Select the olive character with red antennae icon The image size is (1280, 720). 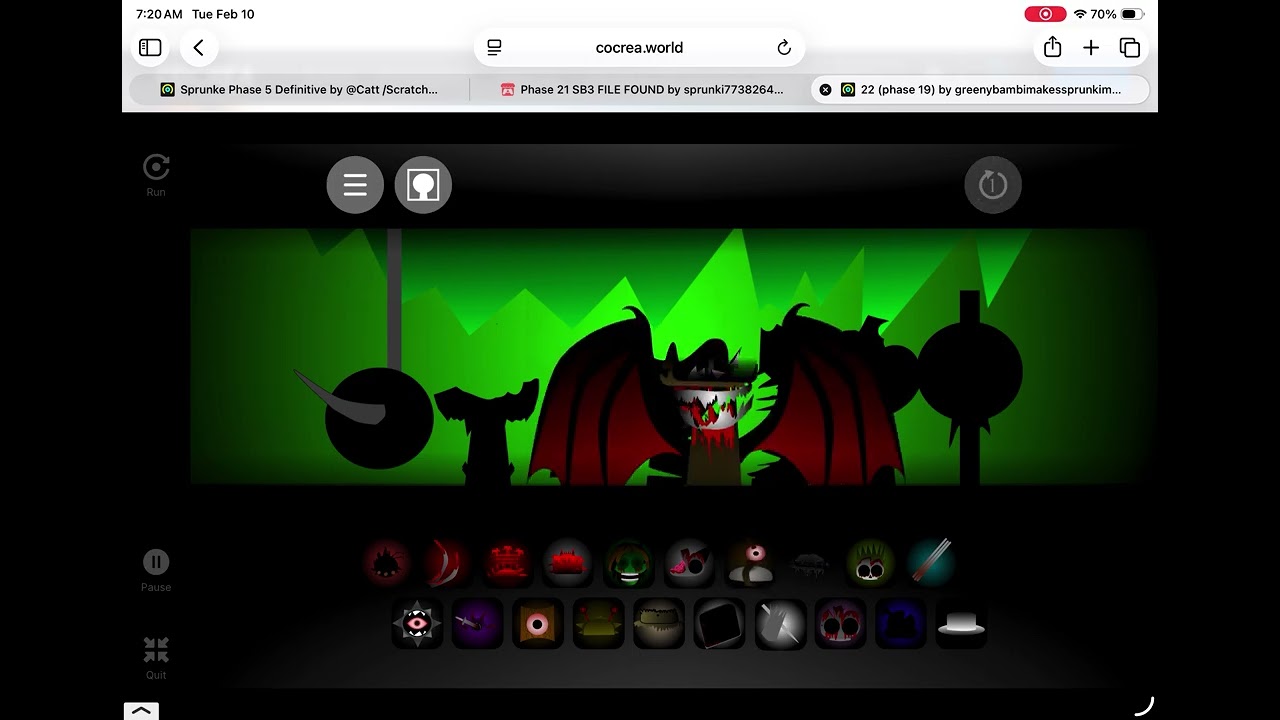[598, 624]
